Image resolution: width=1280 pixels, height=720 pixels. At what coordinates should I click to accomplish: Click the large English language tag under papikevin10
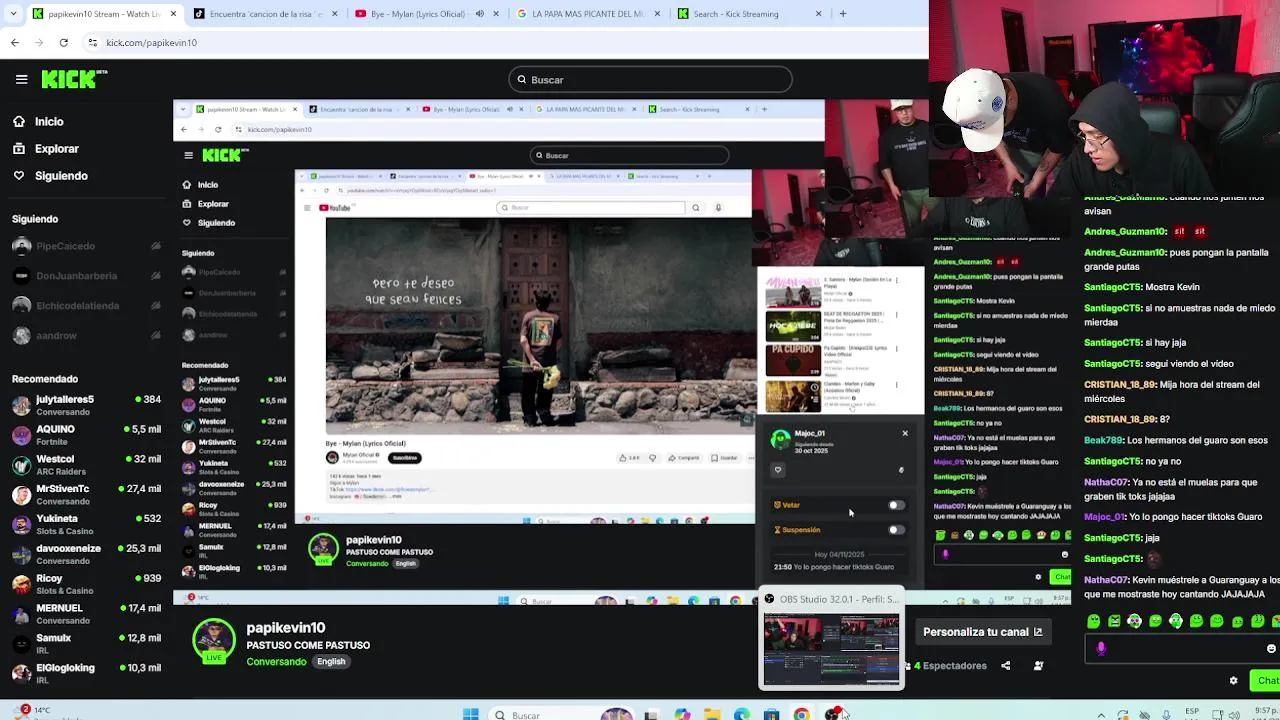coord(331,662)
